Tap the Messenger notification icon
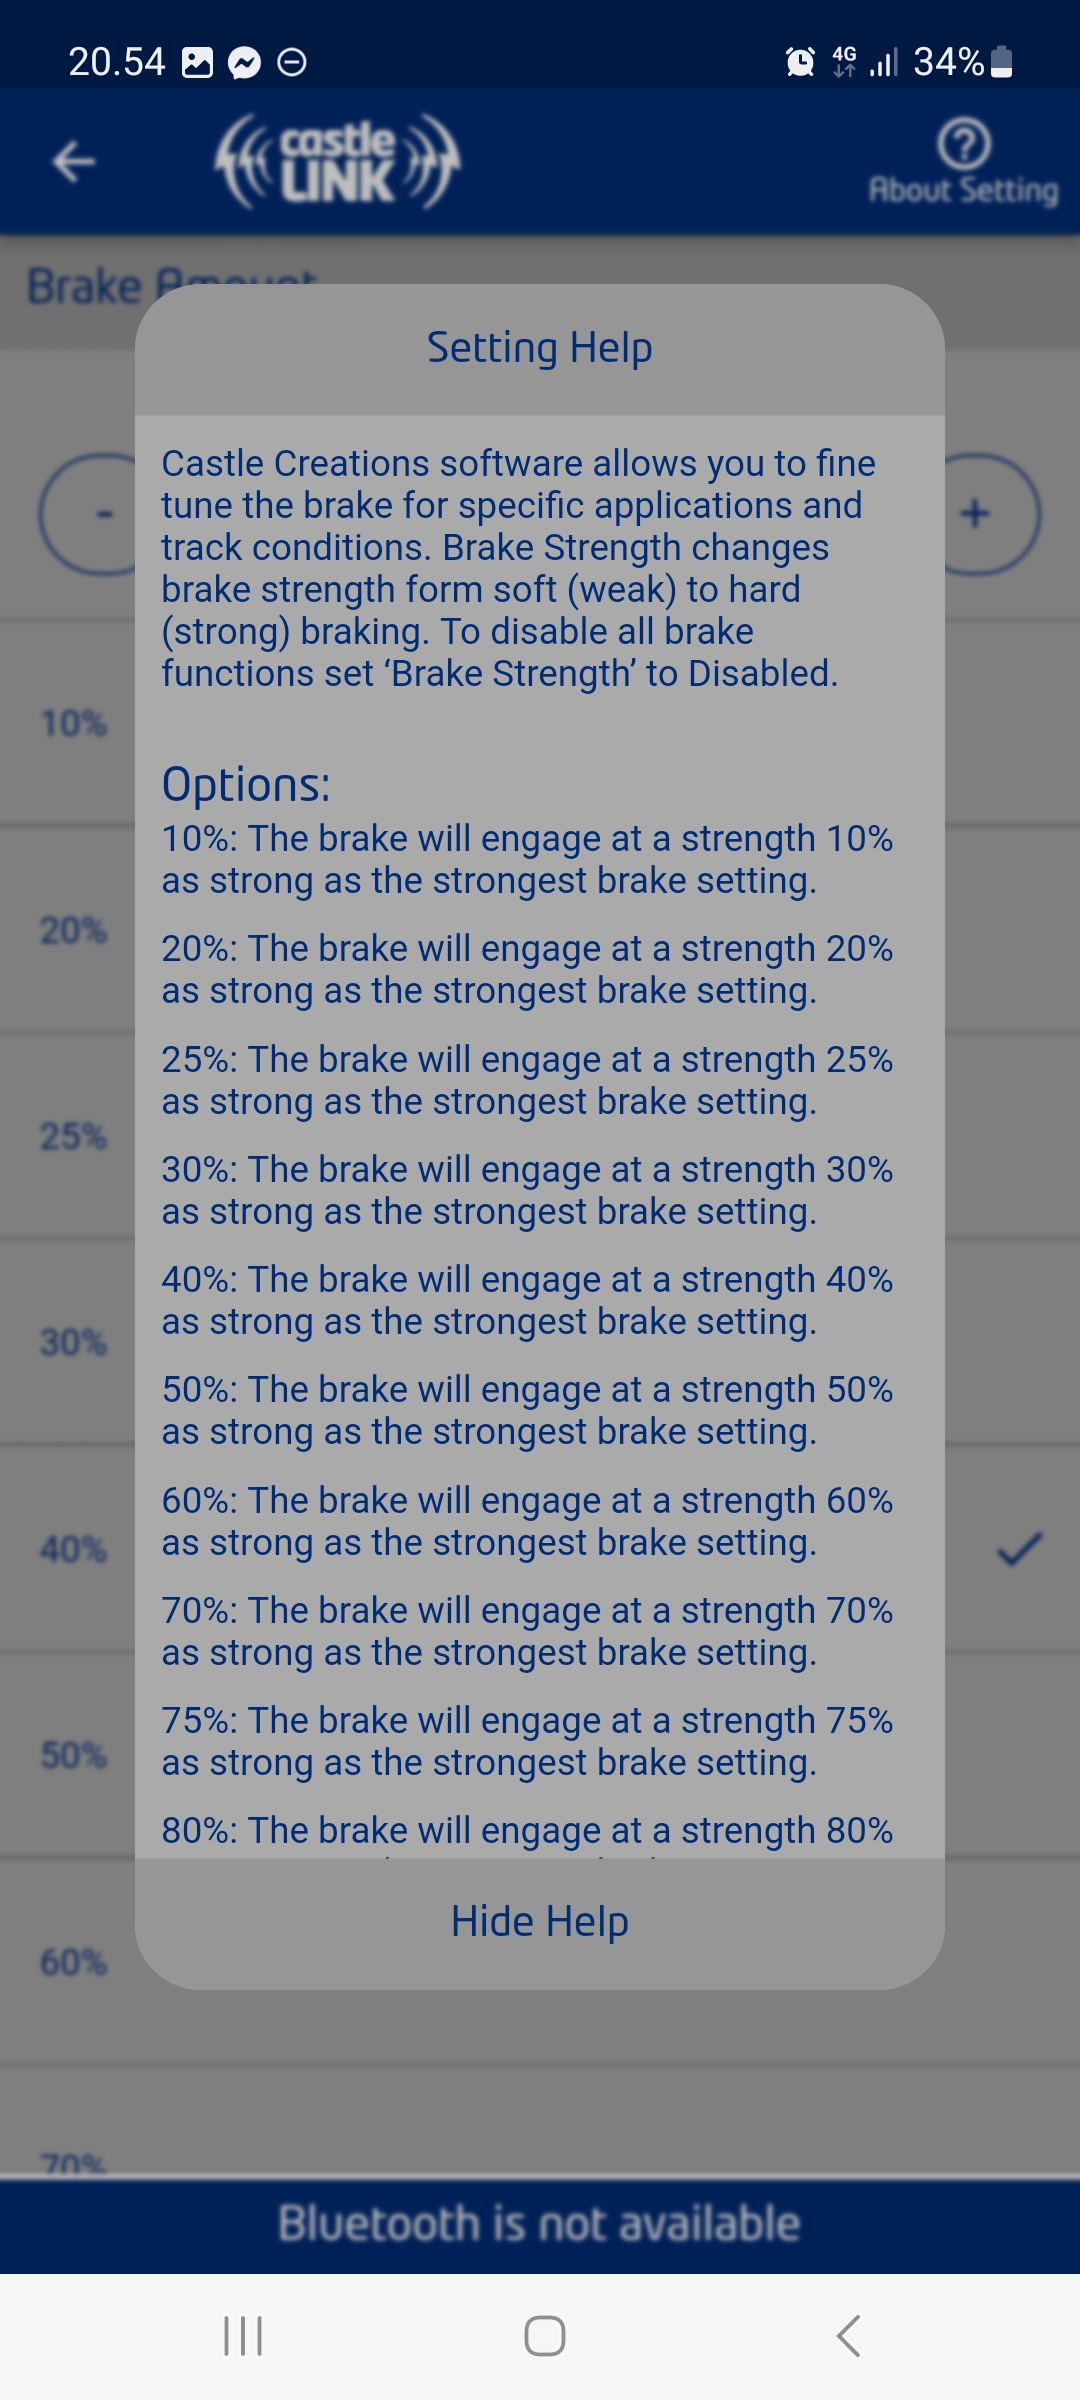Image resolution: width=1080 pixels, height=2400 pixels. [x=244, y=63]
